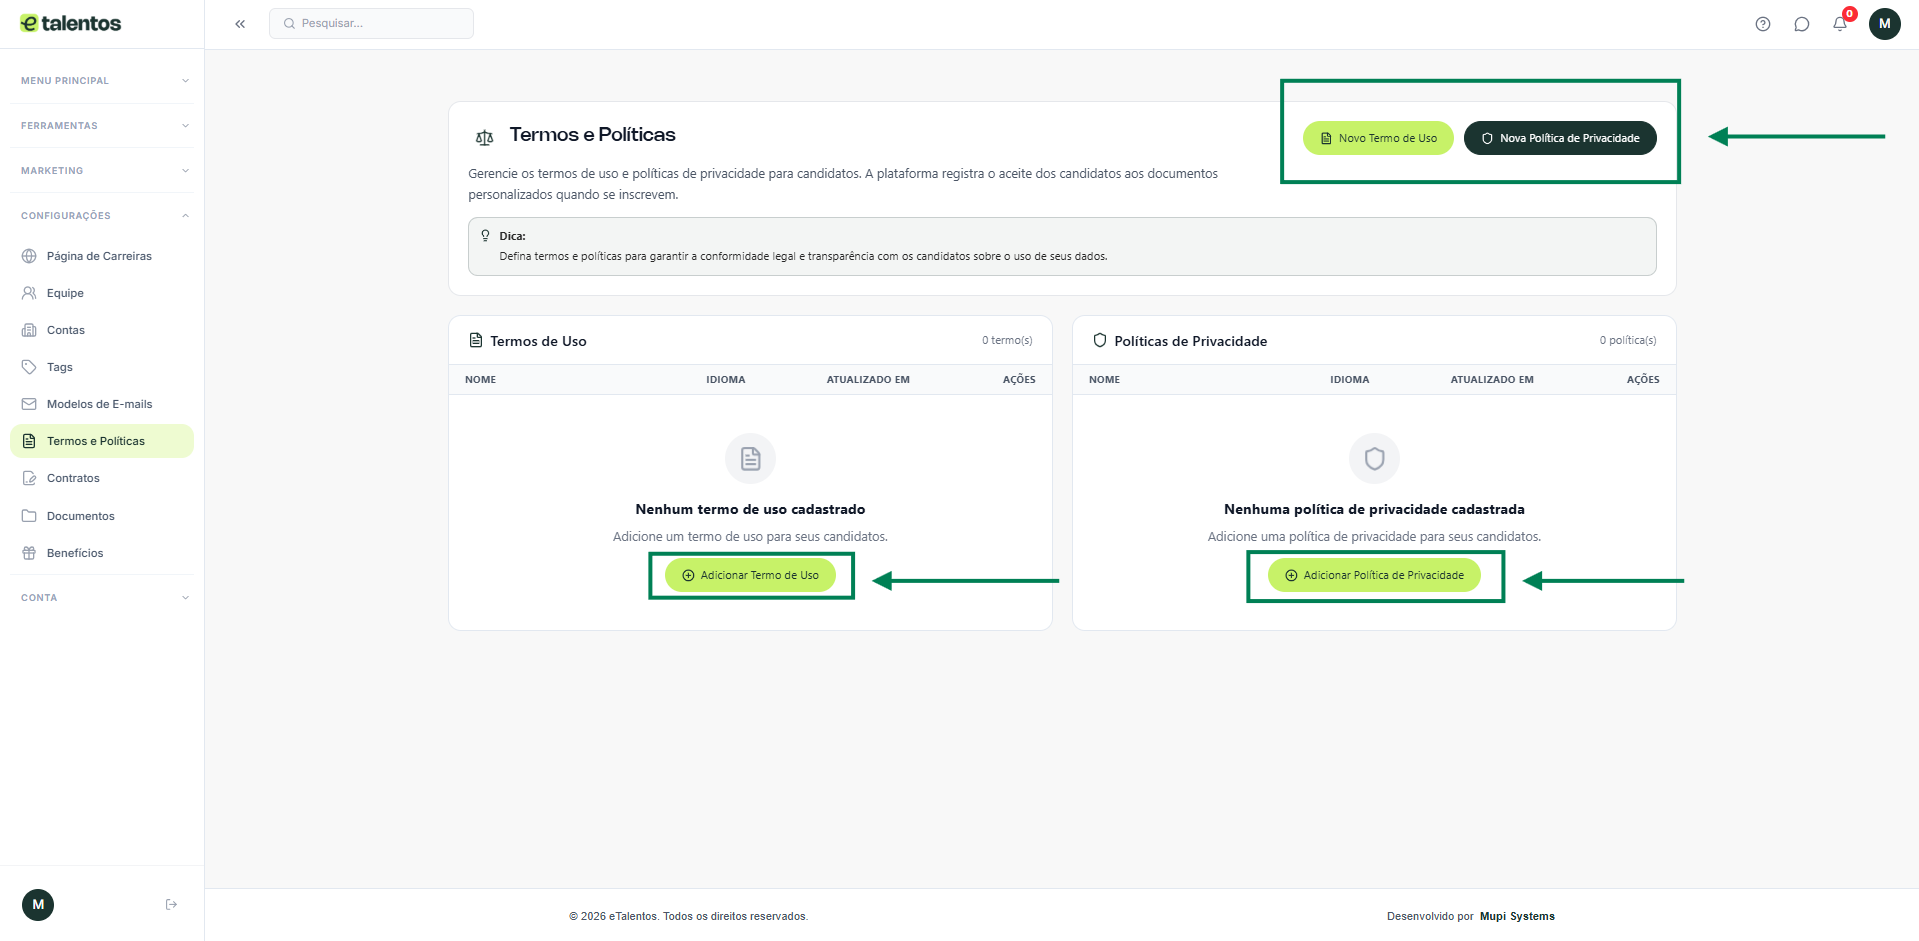Click the sidebar bottom profile avatar
Image resolution: width=1919 pixels, height=941 pixels.
coord(38,905)
